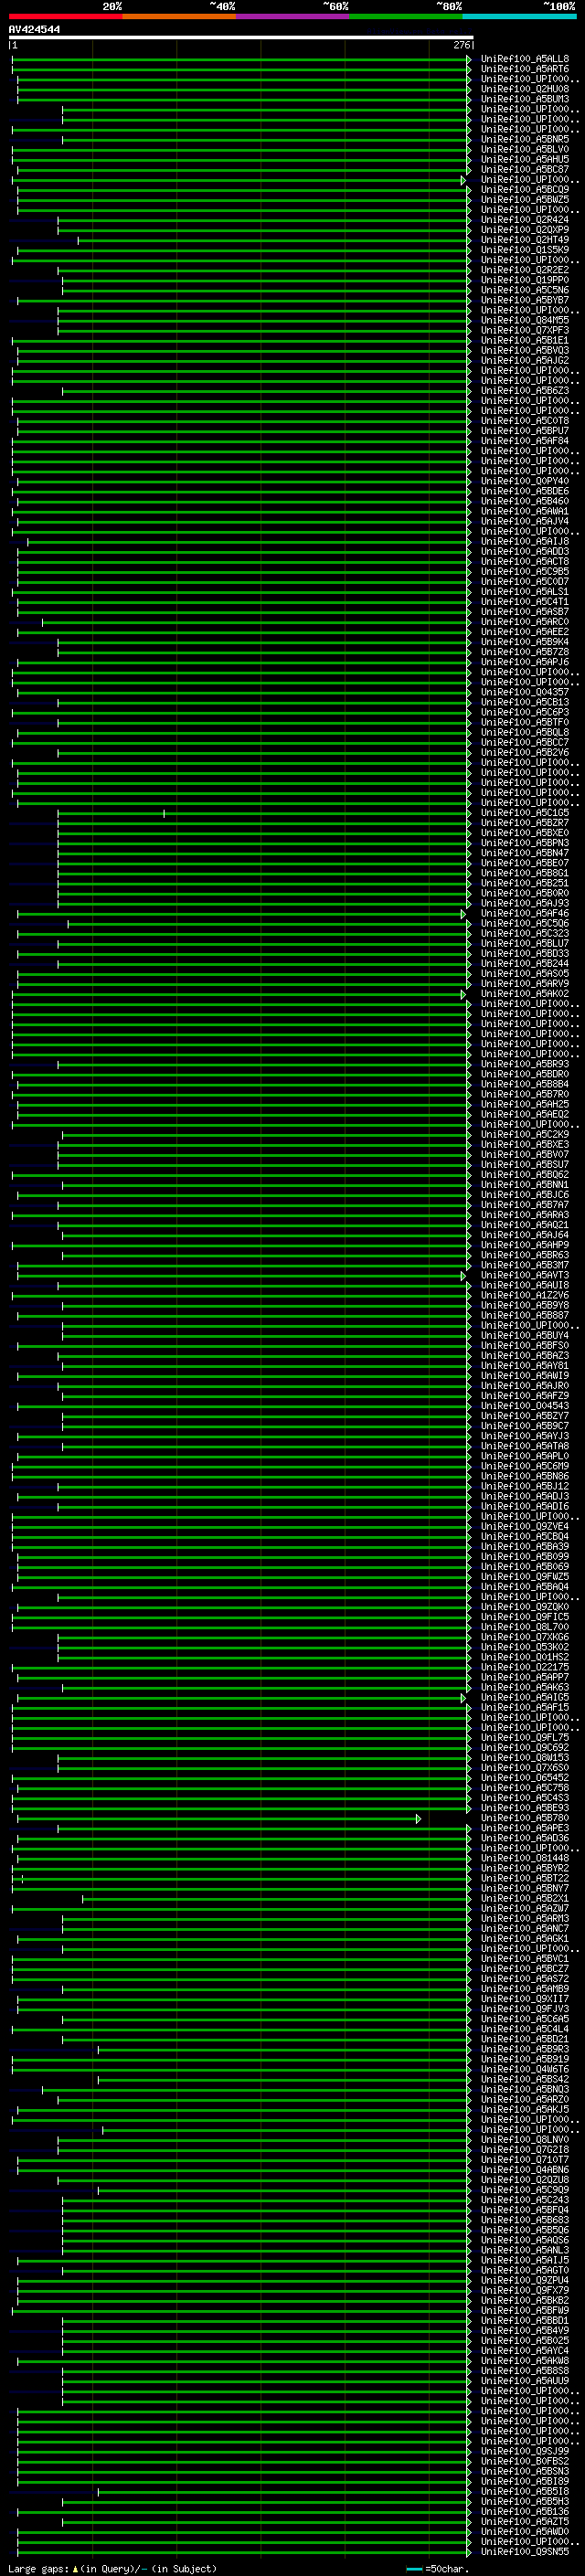The image size is (585, 2576).
Task: Select the UniRef100_A5AHU5 label
Action: coord(525,159)
